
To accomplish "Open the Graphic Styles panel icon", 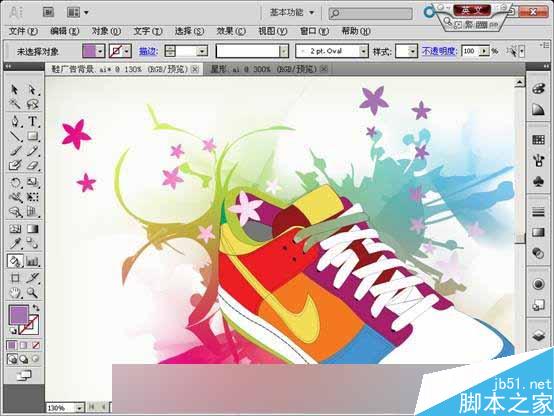I will point(538,305).
